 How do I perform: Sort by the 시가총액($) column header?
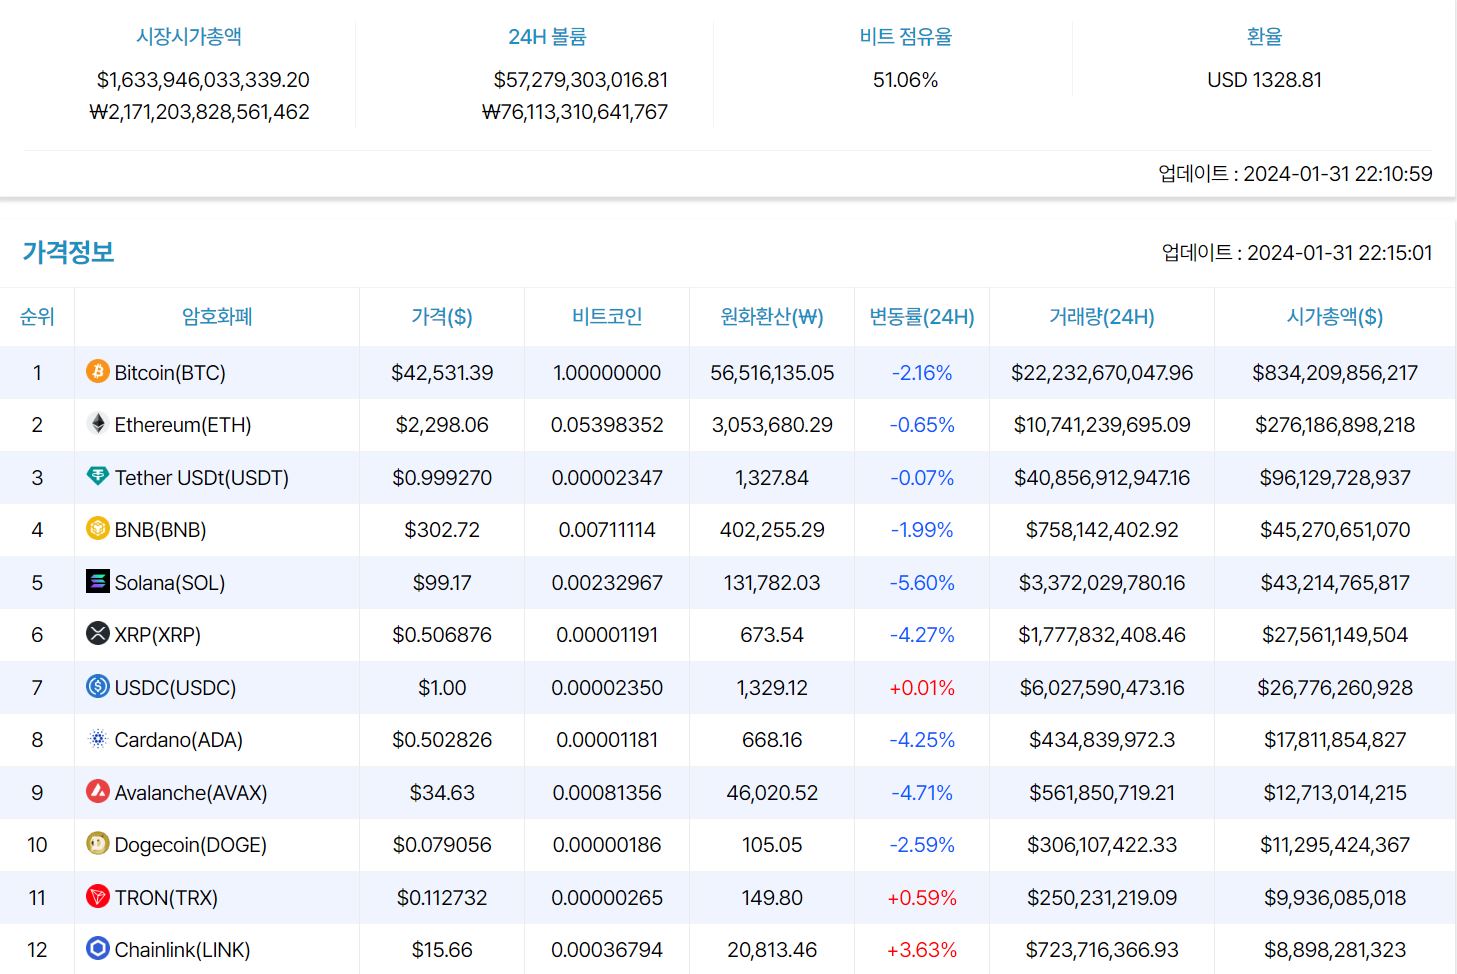1335,317
